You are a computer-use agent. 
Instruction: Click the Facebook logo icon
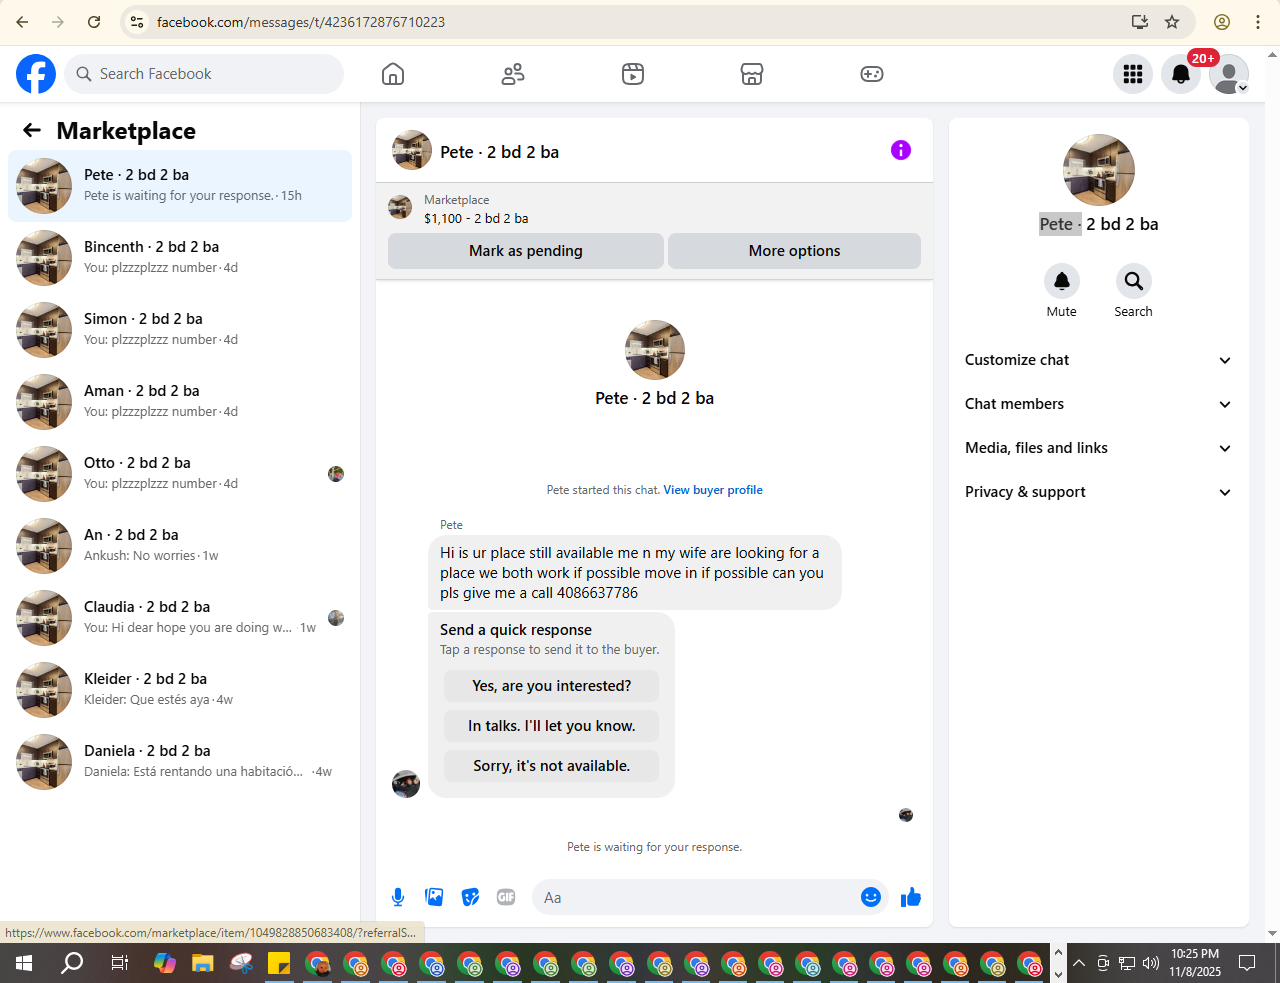coord(36,74)
